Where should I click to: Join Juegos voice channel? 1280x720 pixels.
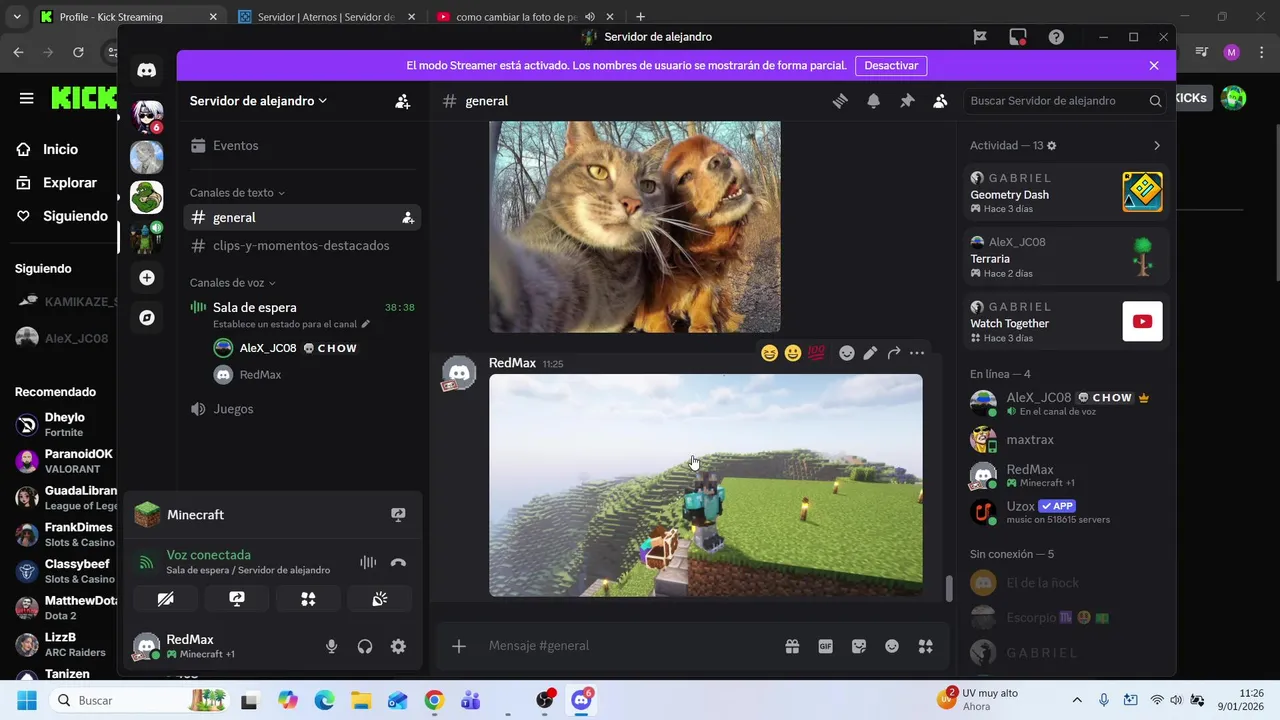[302, 409]
